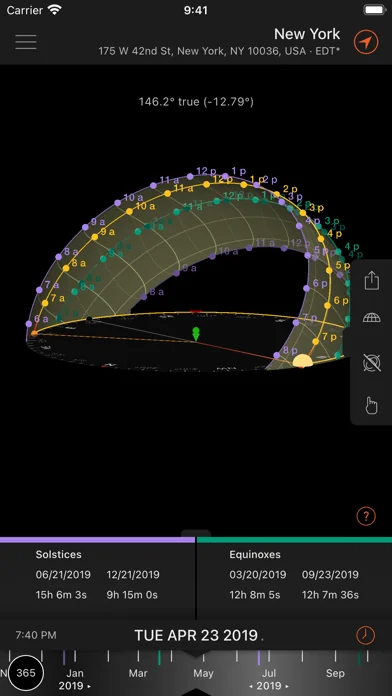Collapse the bottom panel drag handle
The image size is (392, 696).
coord(196,533)
